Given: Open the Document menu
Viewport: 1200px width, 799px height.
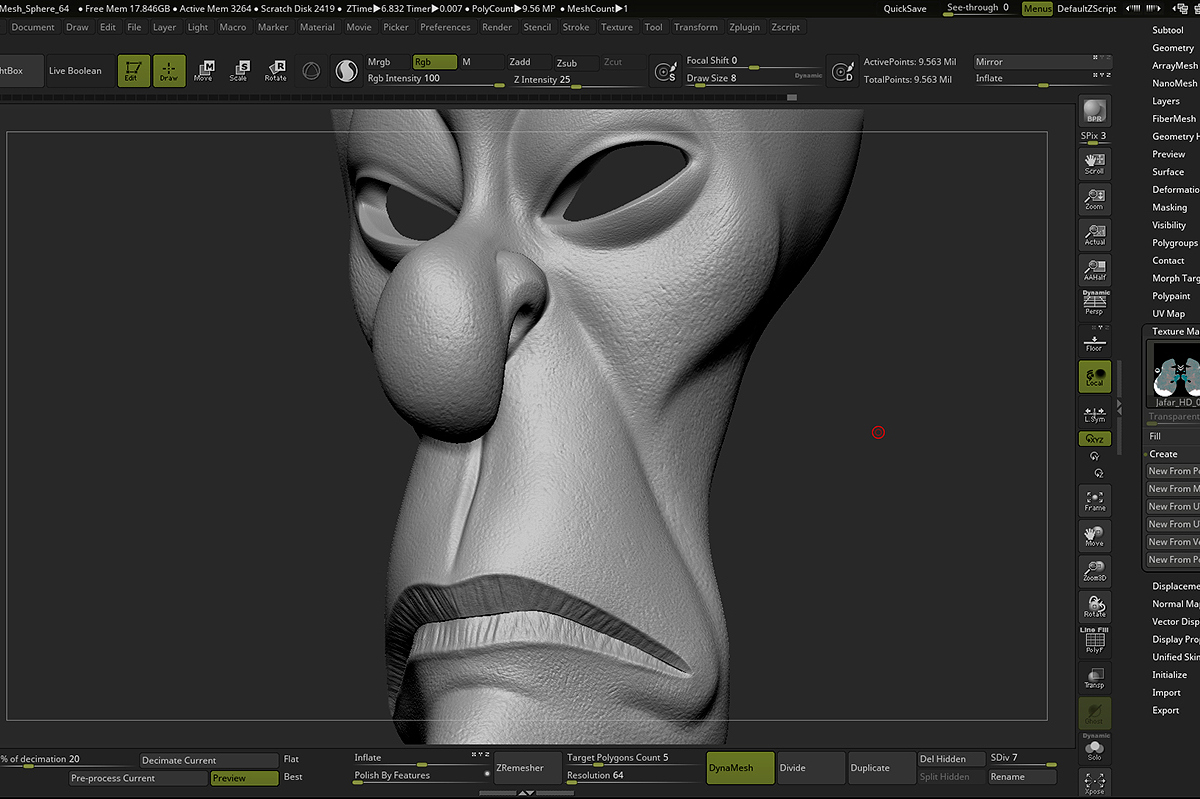Looking at the screenshot, I should tap(33, 27).
